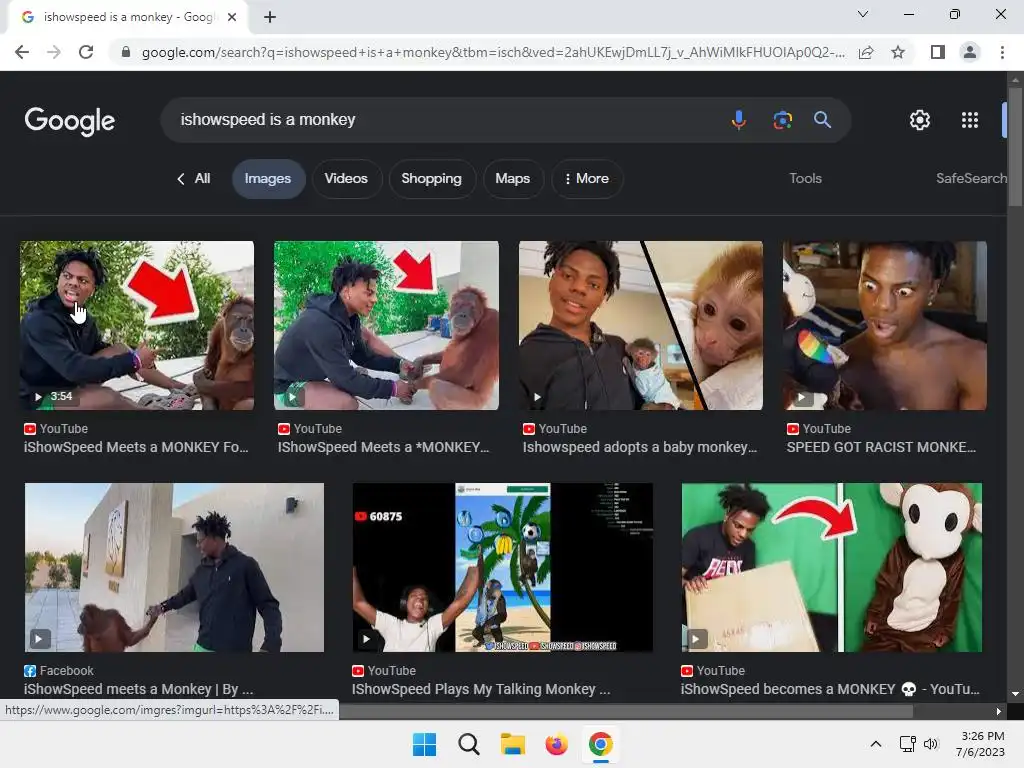
Task: Open the Chrome profile avatar
Action: point(970,52)
